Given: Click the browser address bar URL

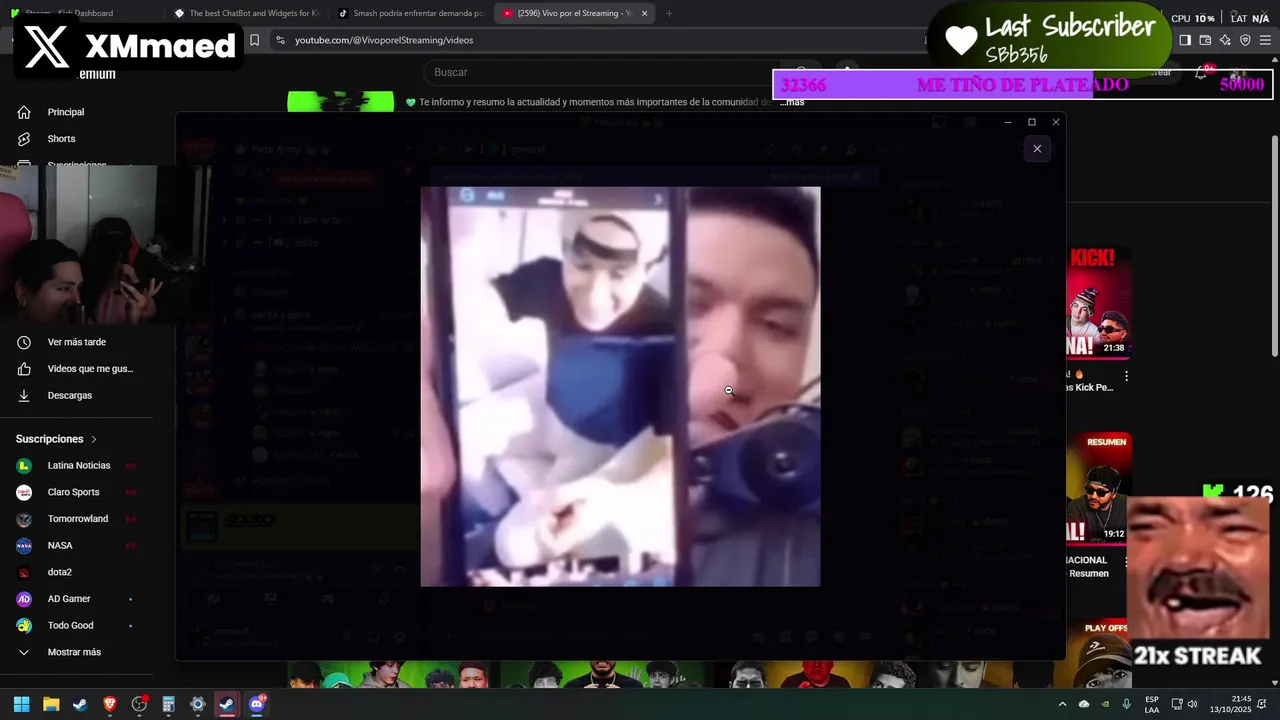Looking at the screenshot, I should 384,40.
